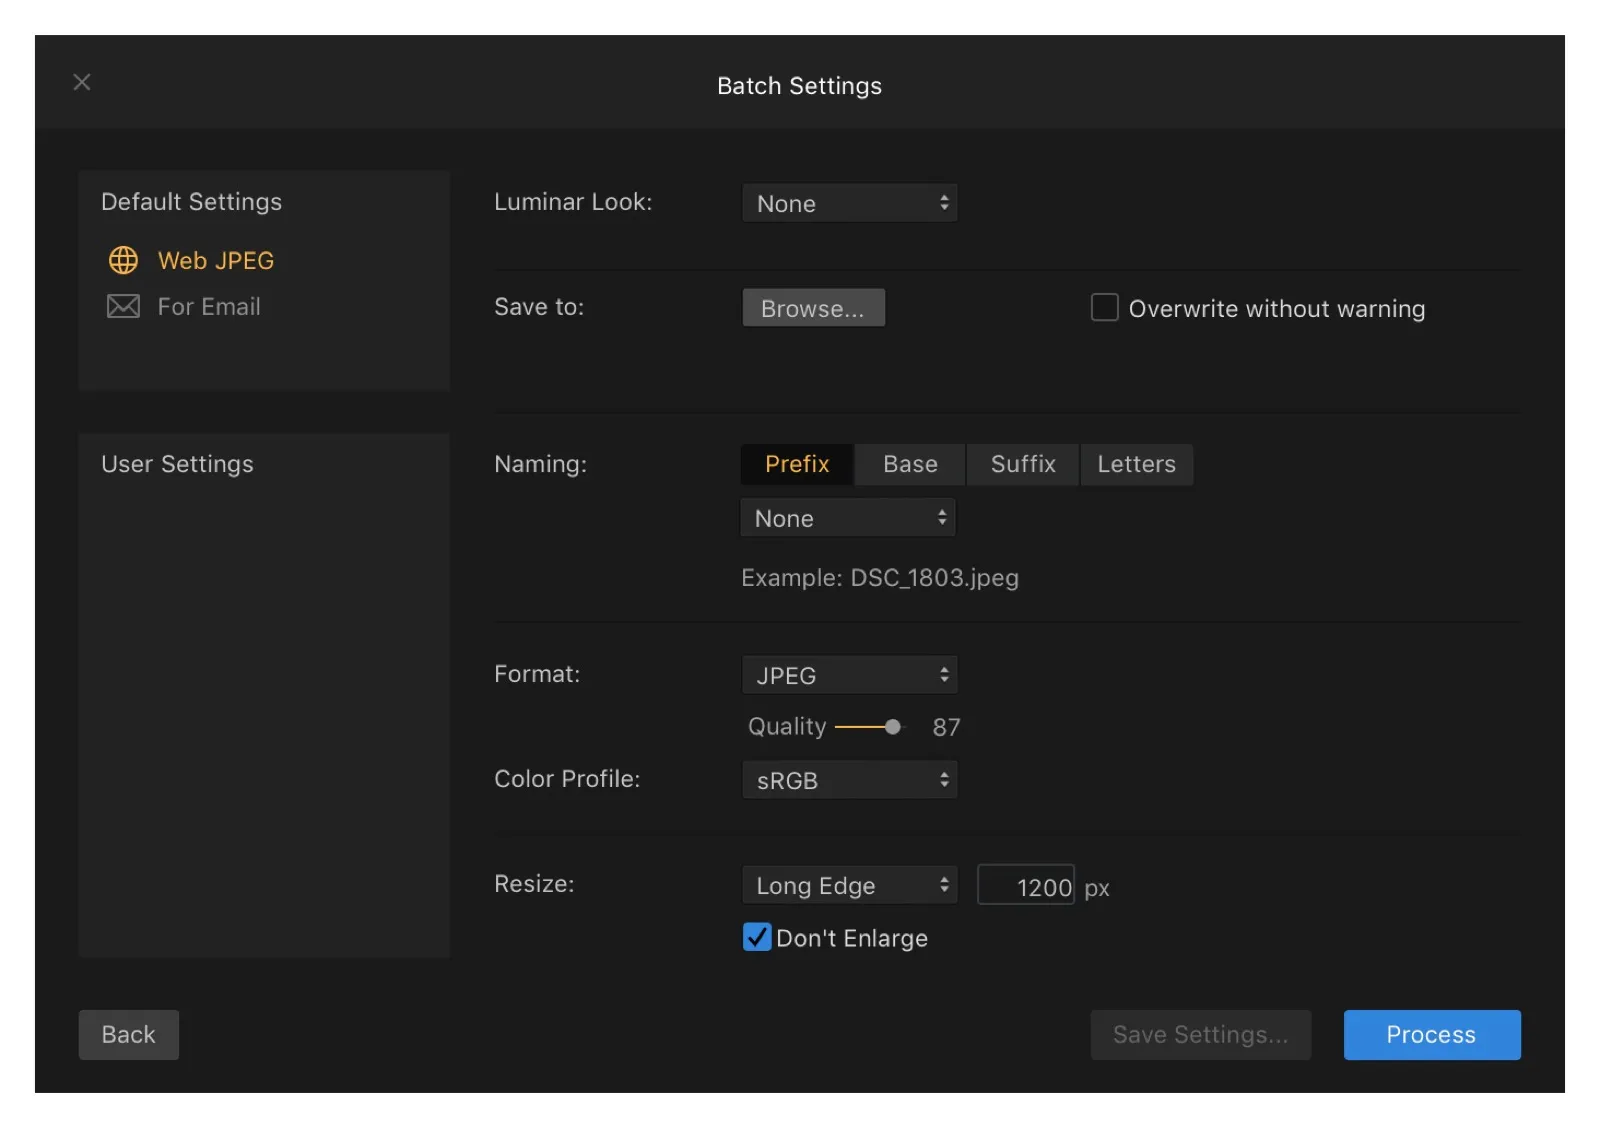Click the globe icon next to Web JPEG
The height and width of the screenshot is (1128, 1600).
(x=123, y=260)
